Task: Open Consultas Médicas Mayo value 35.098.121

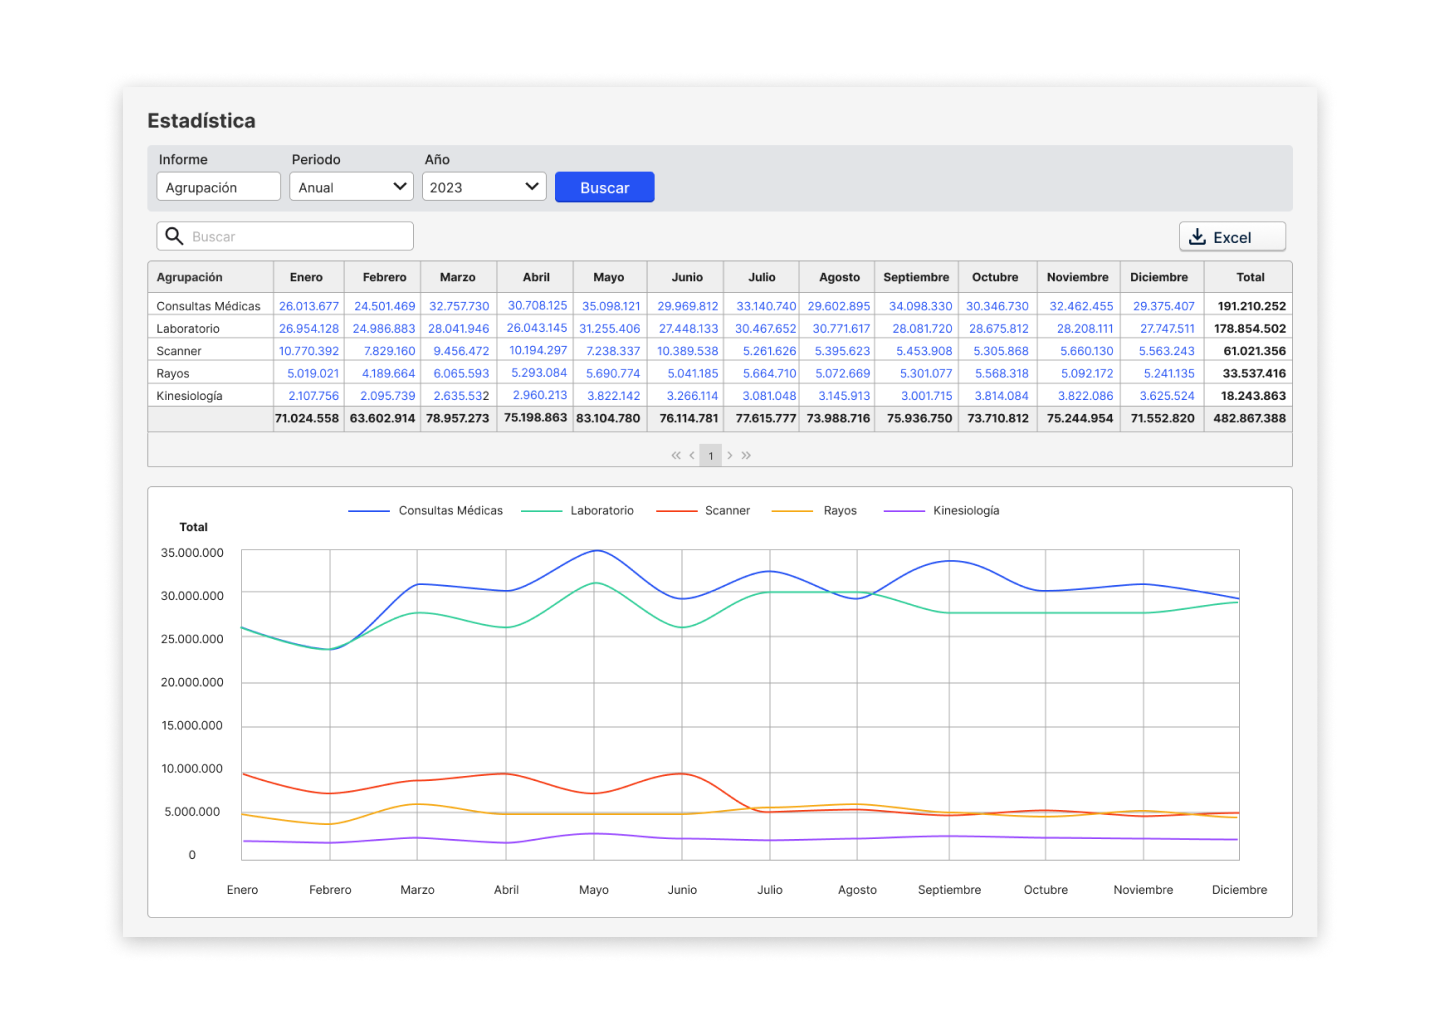Action: pos(611,306)
